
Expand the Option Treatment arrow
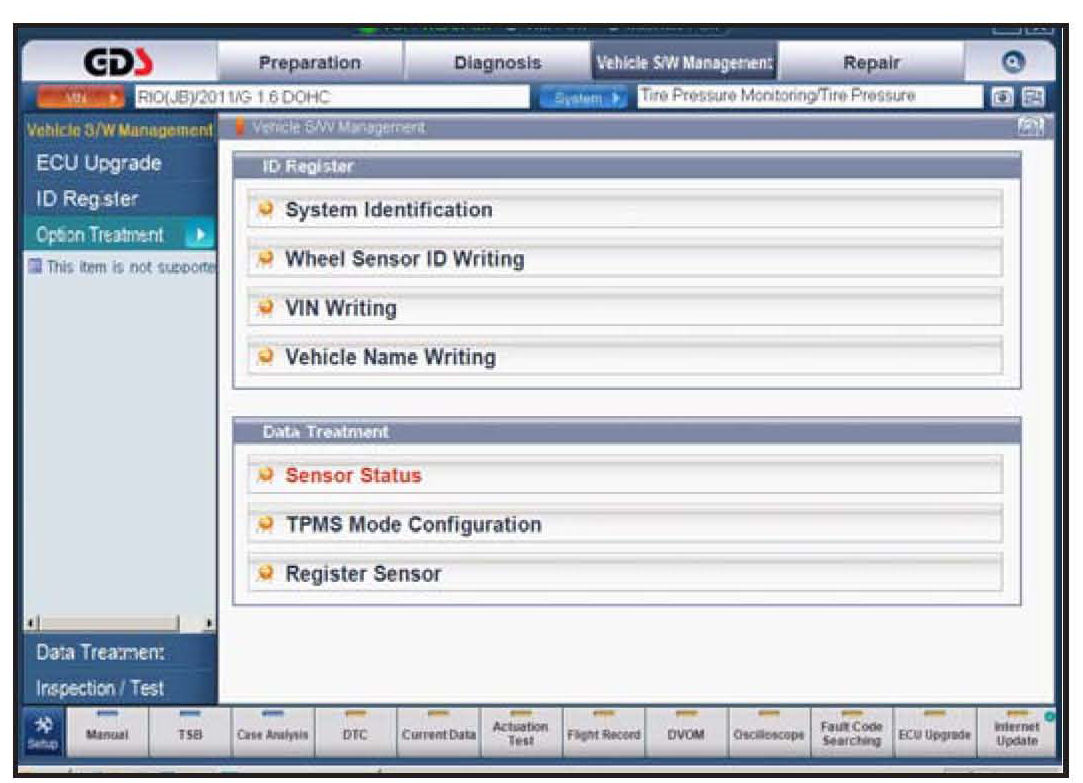click(x=200, y=236)
